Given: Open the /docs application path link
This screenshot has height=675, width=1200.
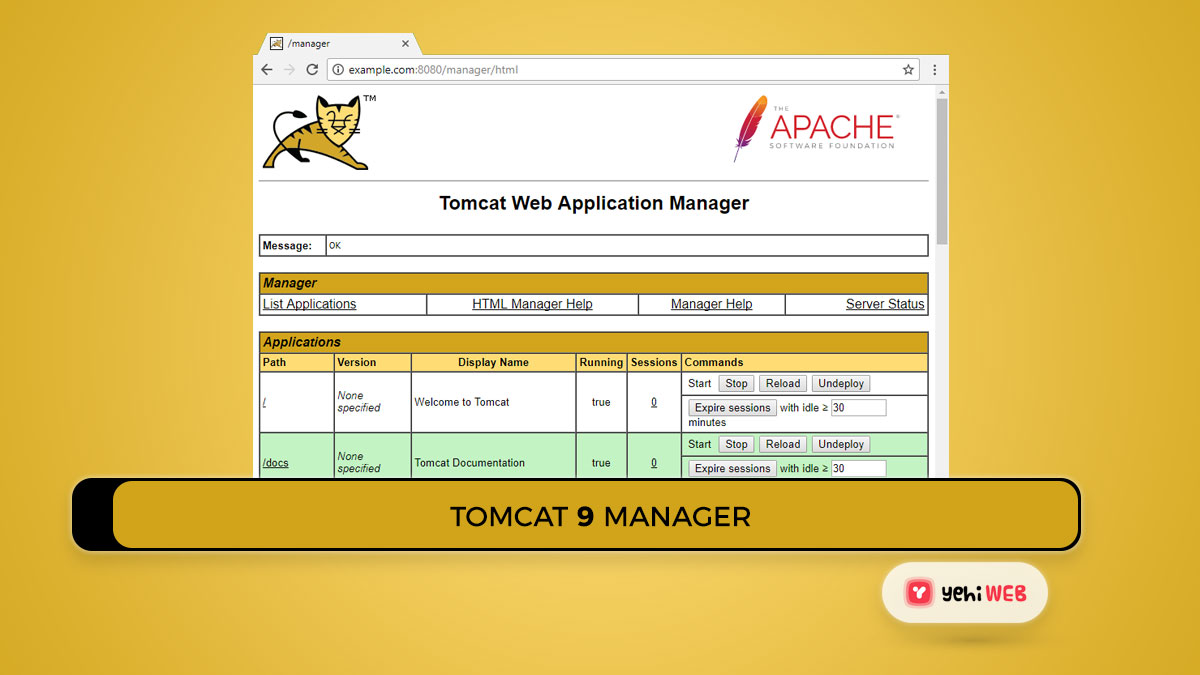Looking at the screenshot, I should pos(273,463).
